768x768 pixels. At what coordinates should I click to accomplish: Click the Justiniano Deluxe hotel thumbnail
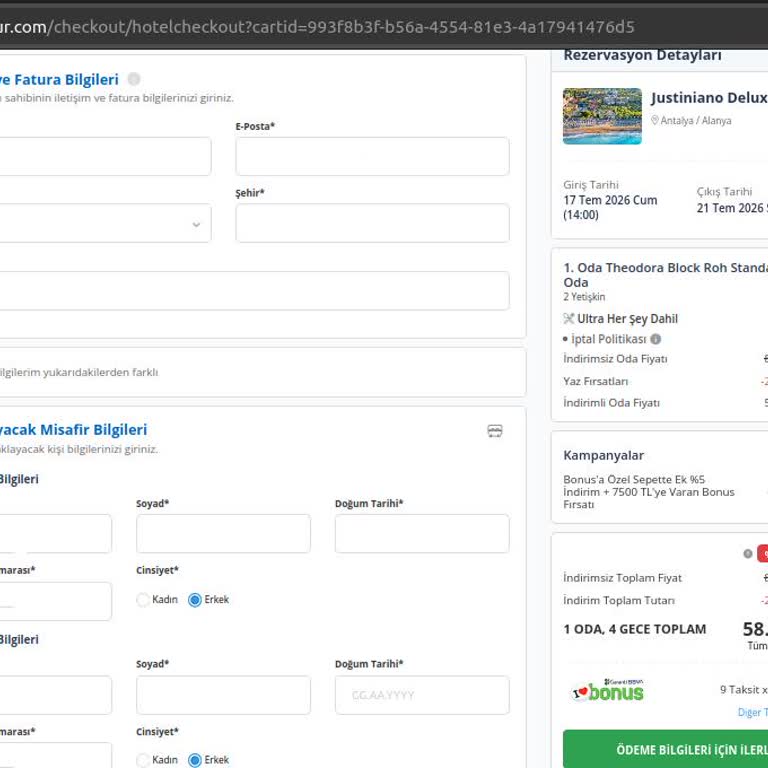[602, 116]
